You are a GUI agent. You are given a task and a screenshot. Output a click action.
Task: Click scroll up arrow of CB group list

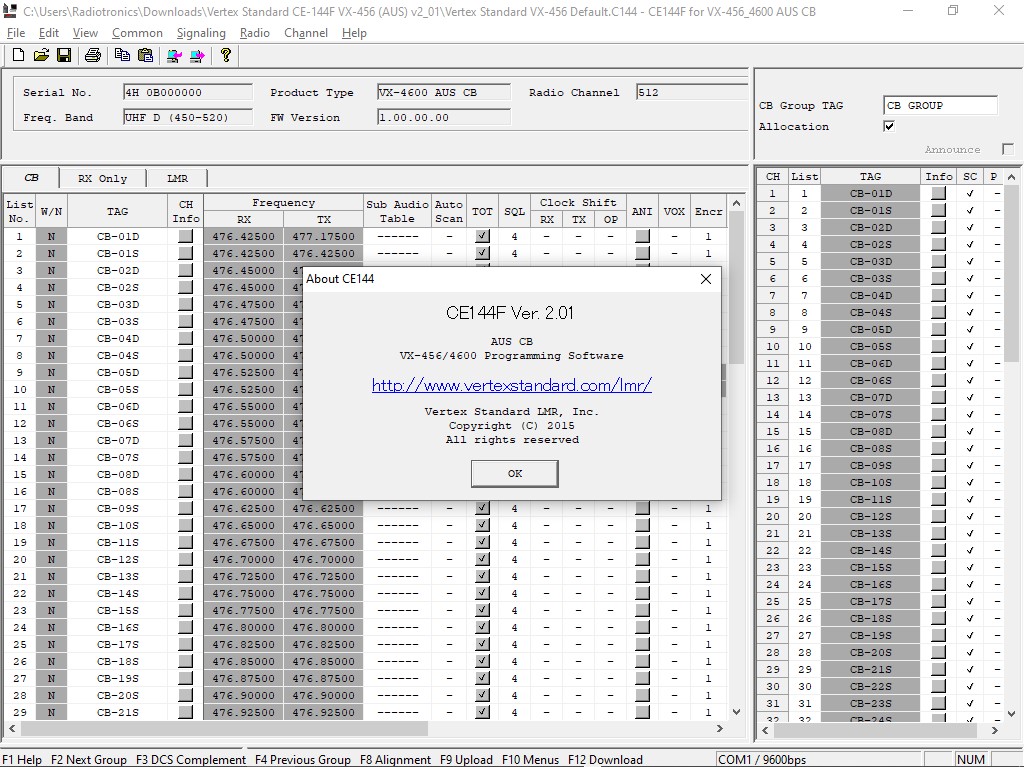[1011, 177]
